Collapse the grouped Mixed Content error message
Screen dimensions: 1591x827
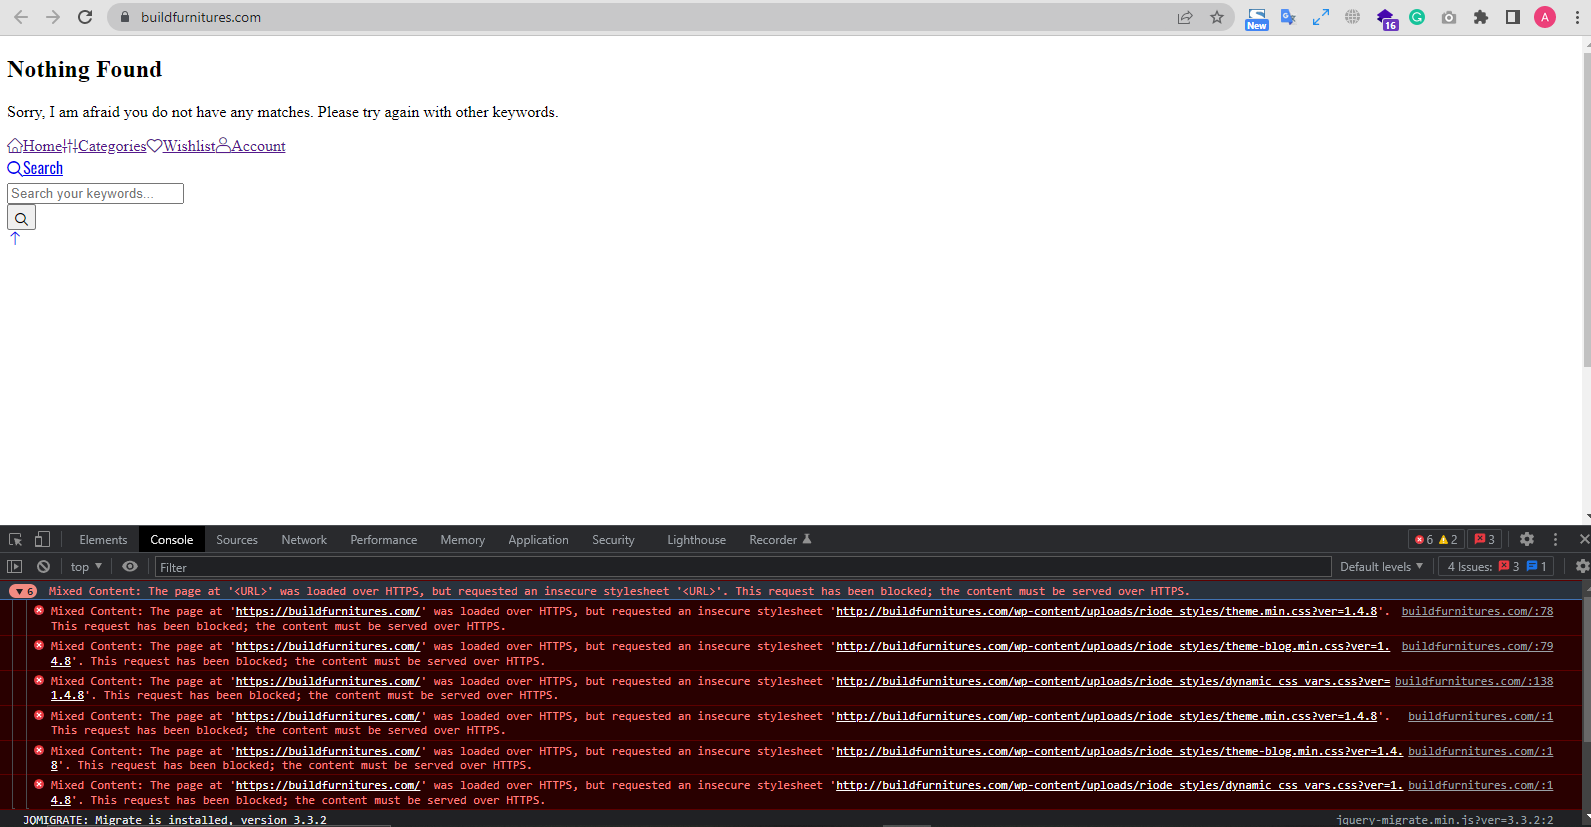click(x=23, y=591)
